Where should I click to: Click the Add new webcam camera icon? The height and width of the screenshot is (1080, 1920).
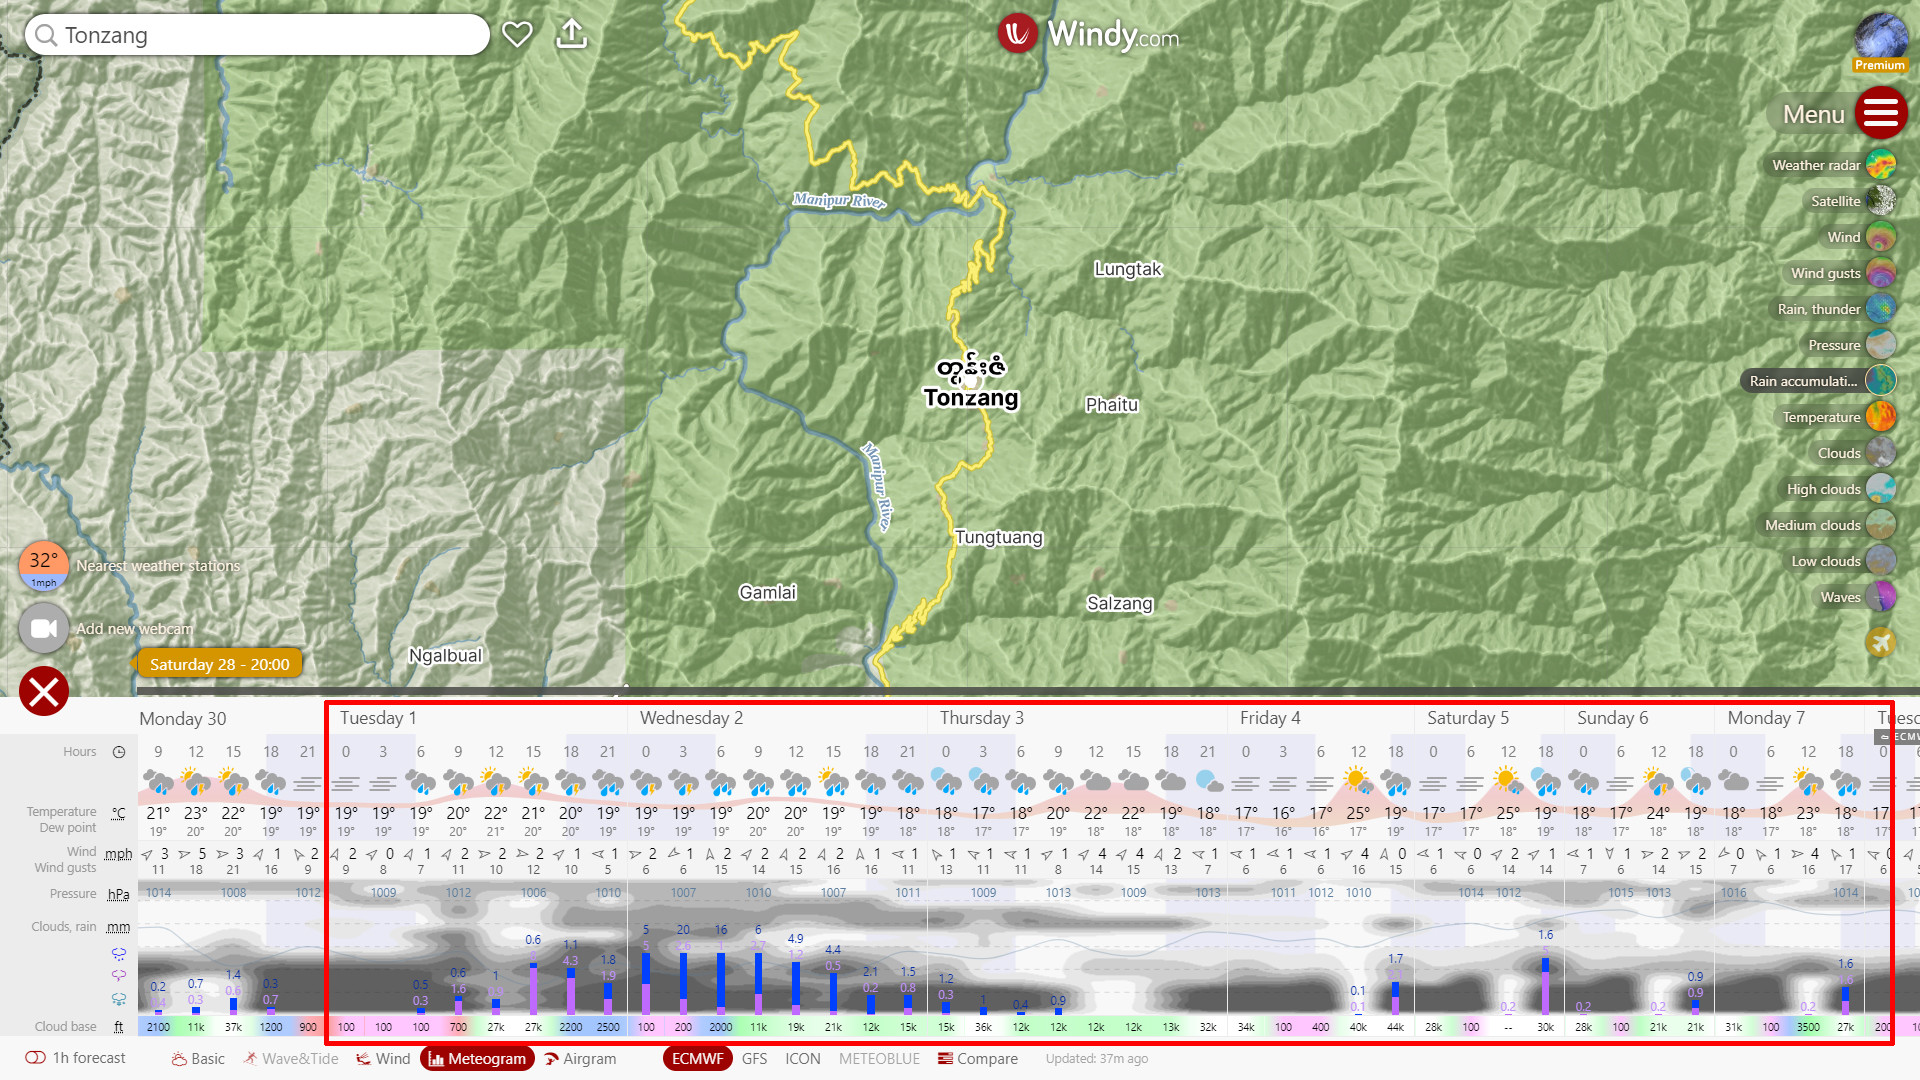pyautogui.click(x=44, y=628)
